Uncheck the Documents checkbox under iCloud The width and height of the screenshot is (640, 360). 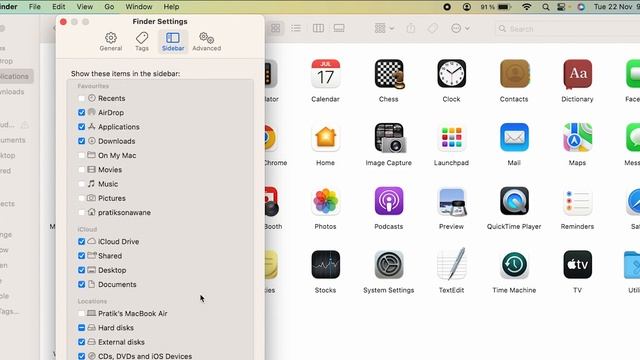pyautogui.click(x=81, y=284)
